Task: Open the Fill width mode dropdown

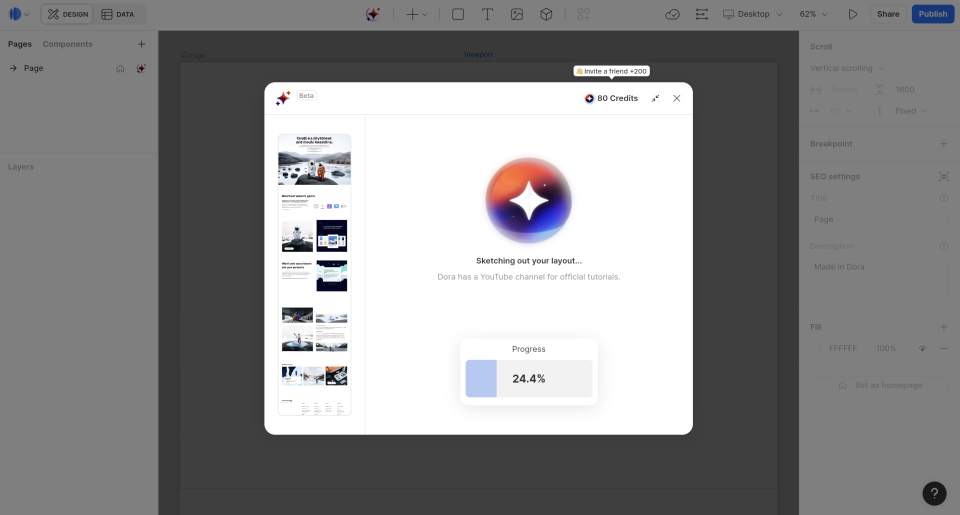Action: pyautogui.click(x=841, y=111)
